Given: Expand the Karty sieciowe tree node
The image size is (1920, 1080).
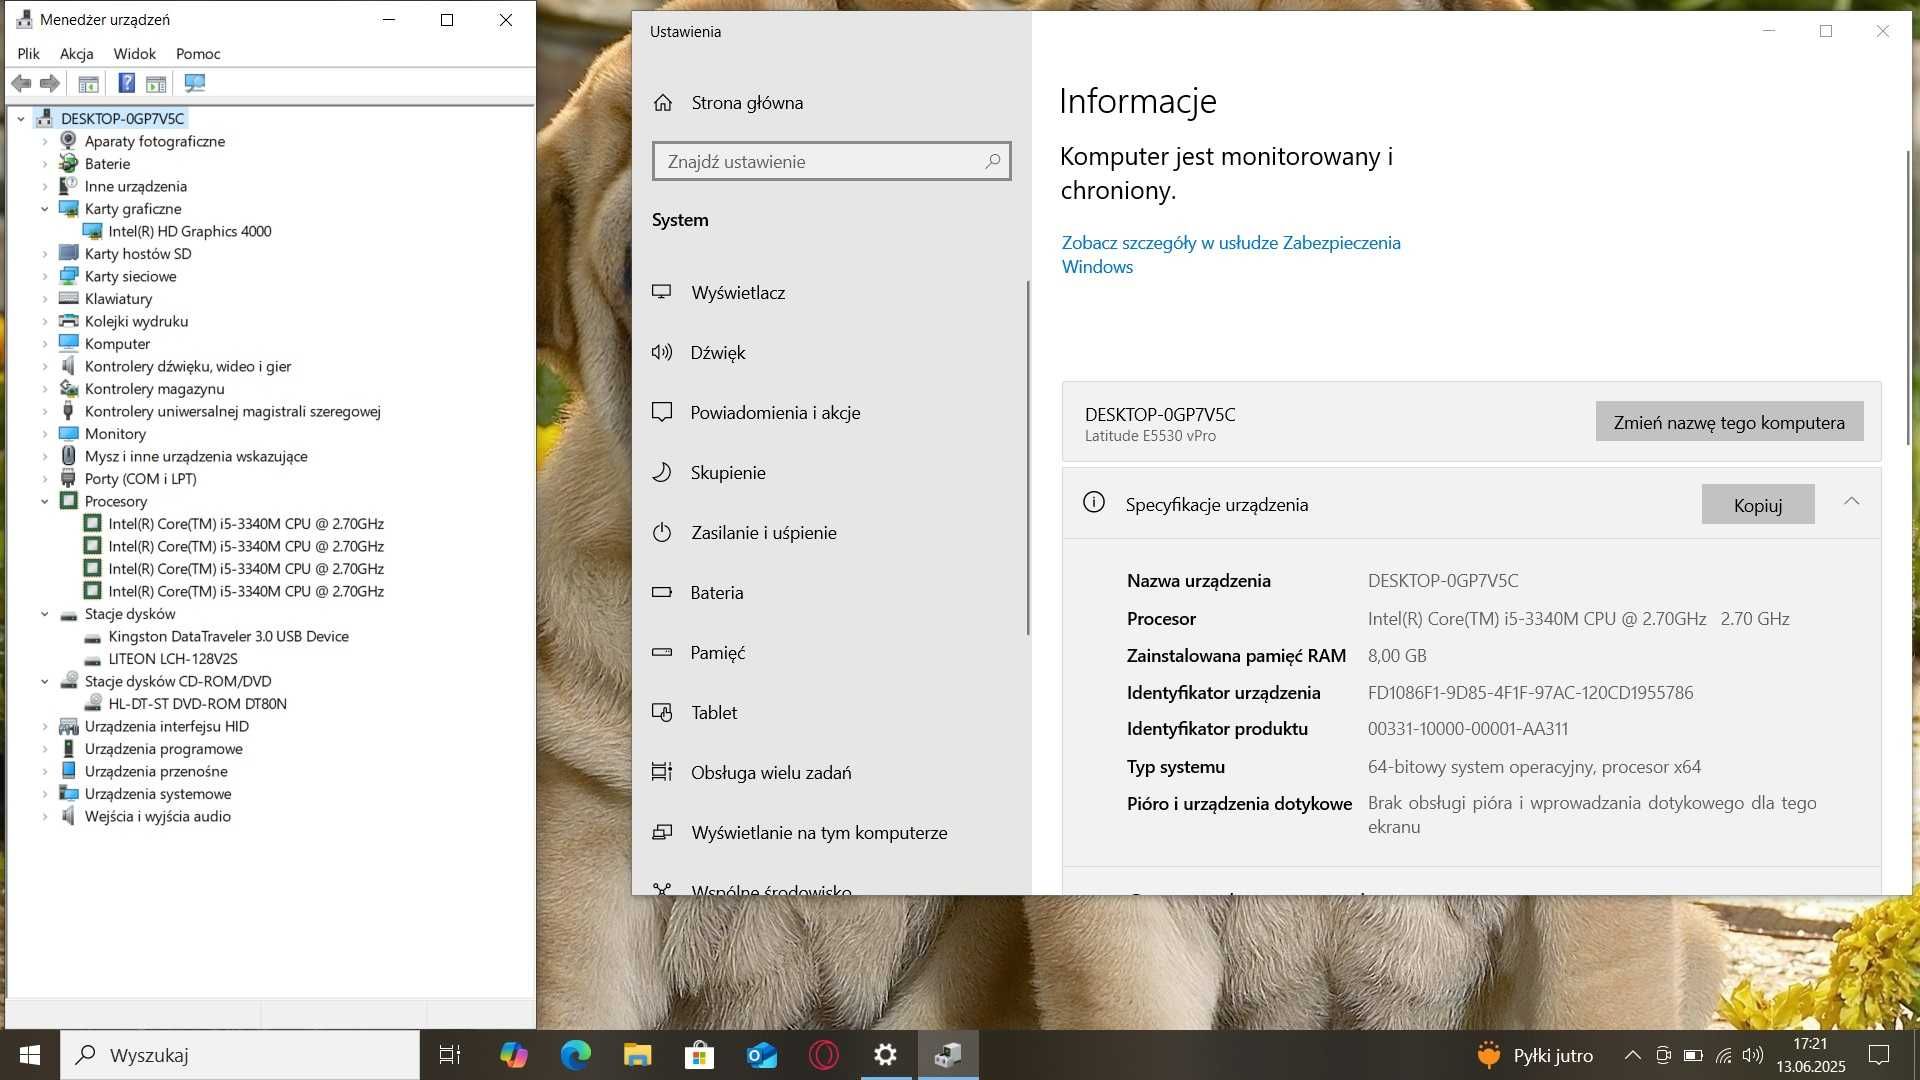Looking at the screenshot, I should tap(44, 276).
